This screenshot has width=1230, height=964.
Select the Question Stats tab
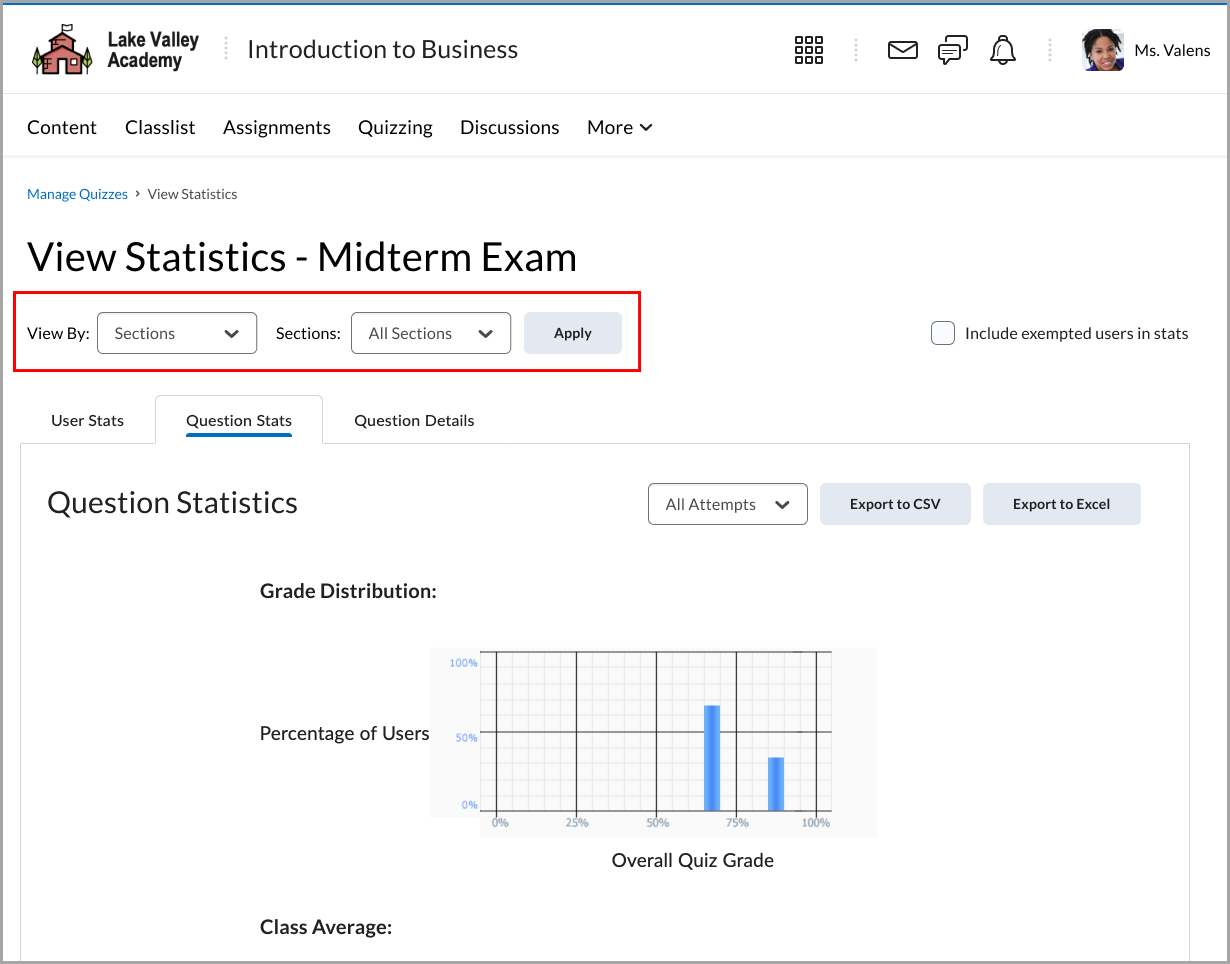pos(239,421)
